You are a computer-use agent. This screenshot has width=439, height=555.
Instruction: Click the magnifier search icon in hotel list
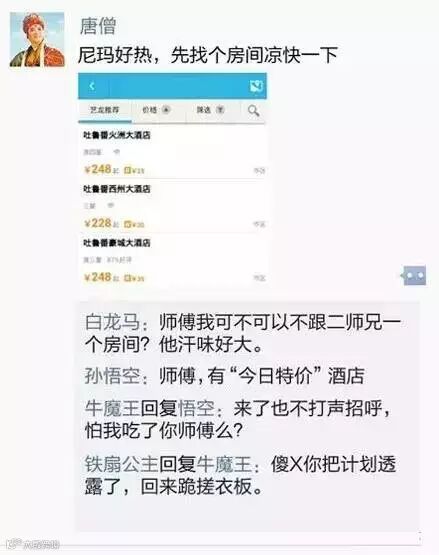(253, 111)
